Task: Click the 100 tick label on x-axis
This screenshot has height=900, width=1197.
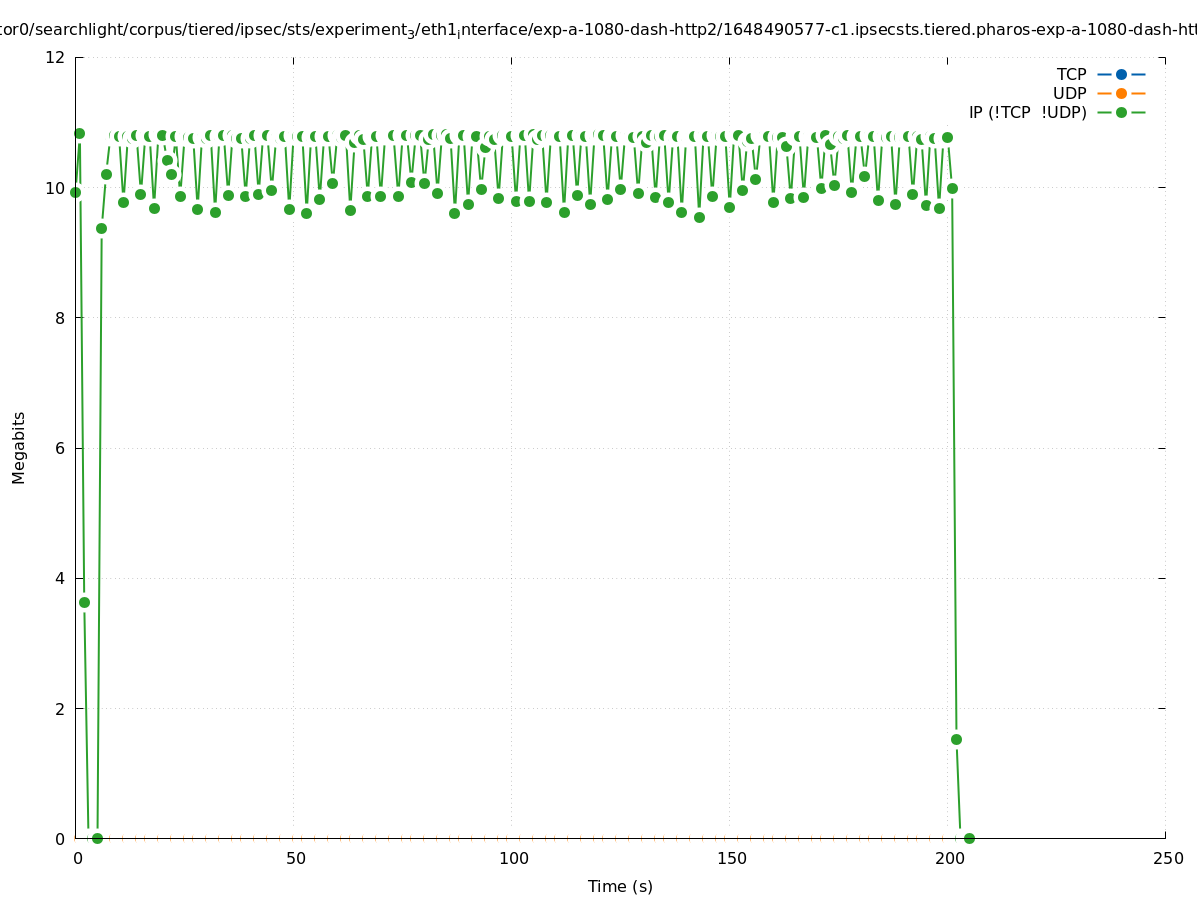Action: 513,858
